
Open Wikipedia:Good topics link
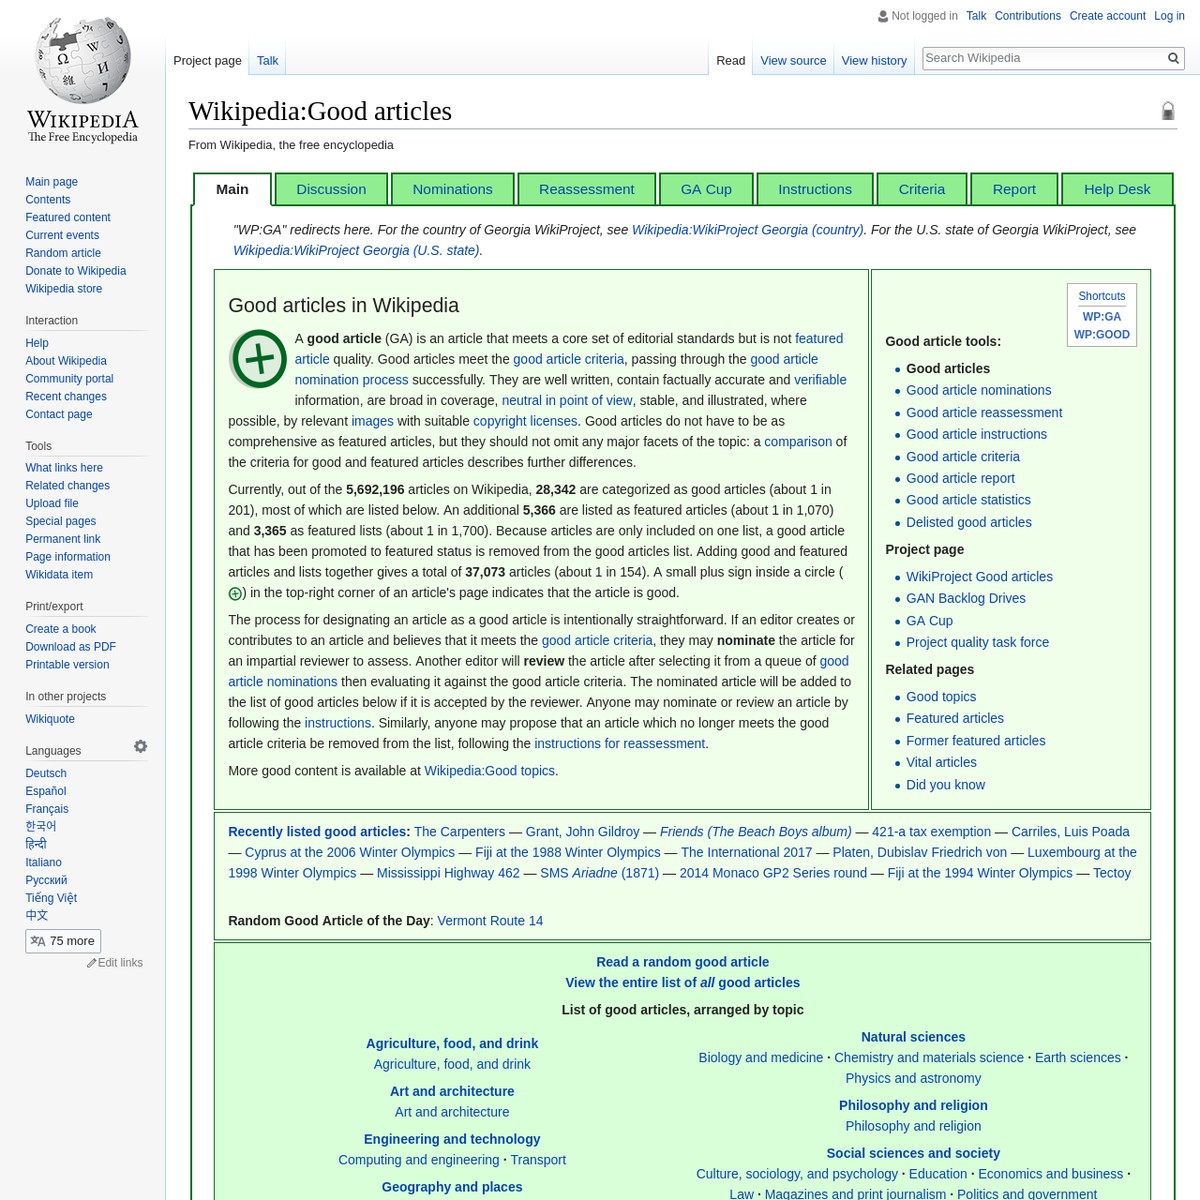click(x=489, y=771)
